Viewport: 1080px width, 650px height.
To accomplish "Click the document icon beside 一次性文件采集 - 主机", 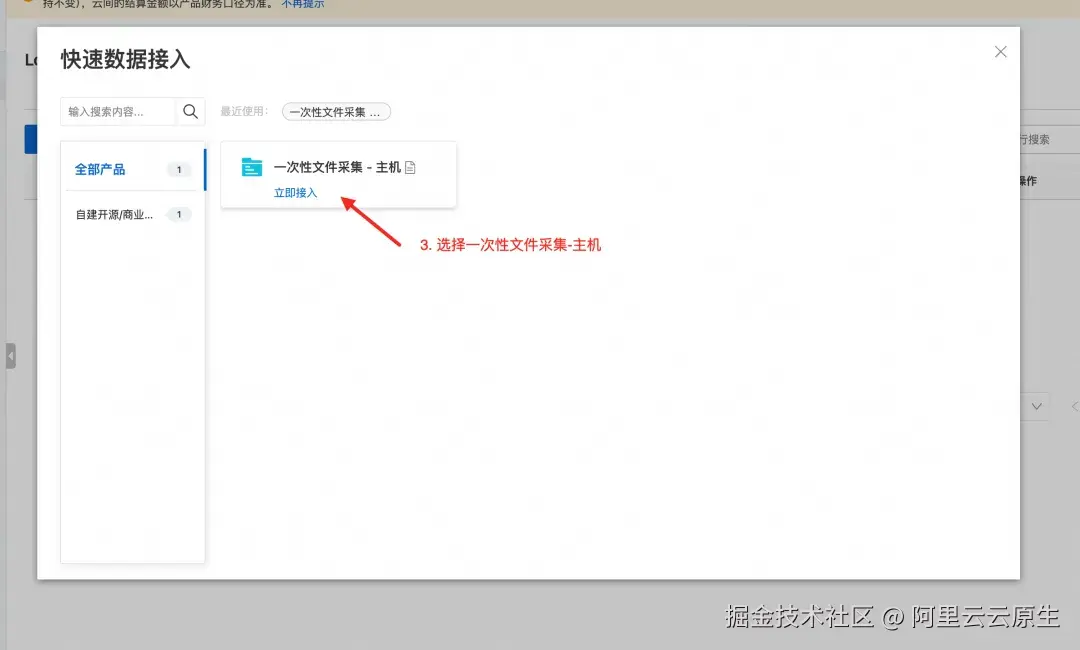I will (x=410, y=167).
